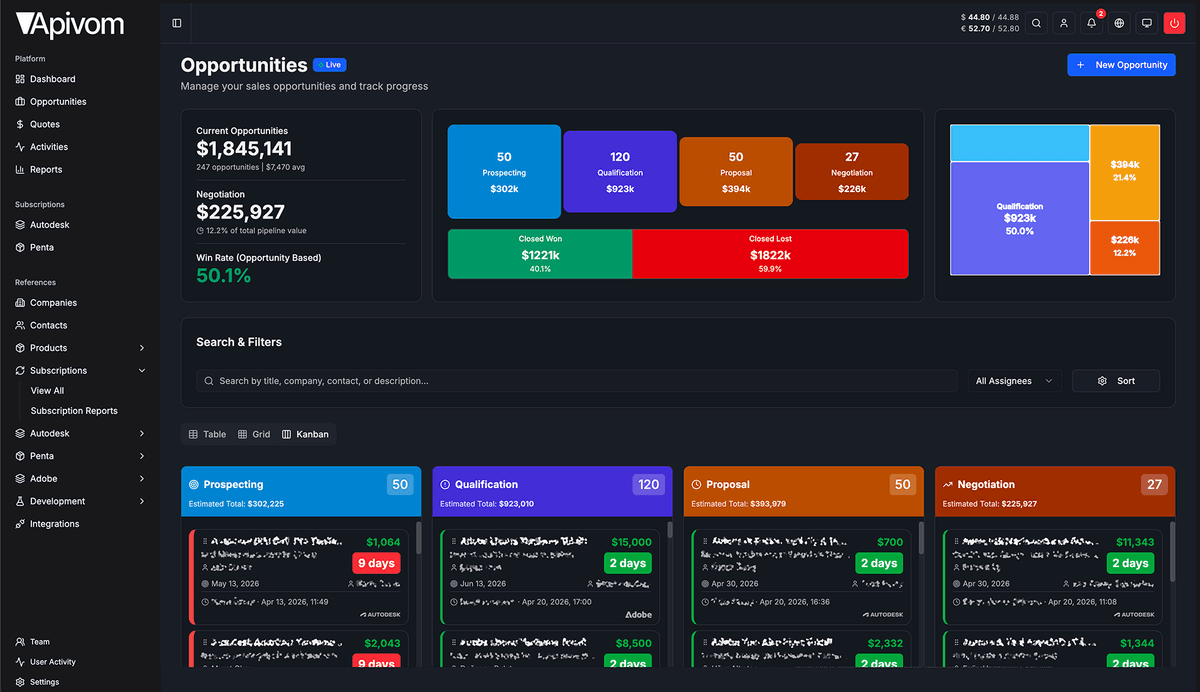Open search with the magnifier icon

pos(1037,23)
